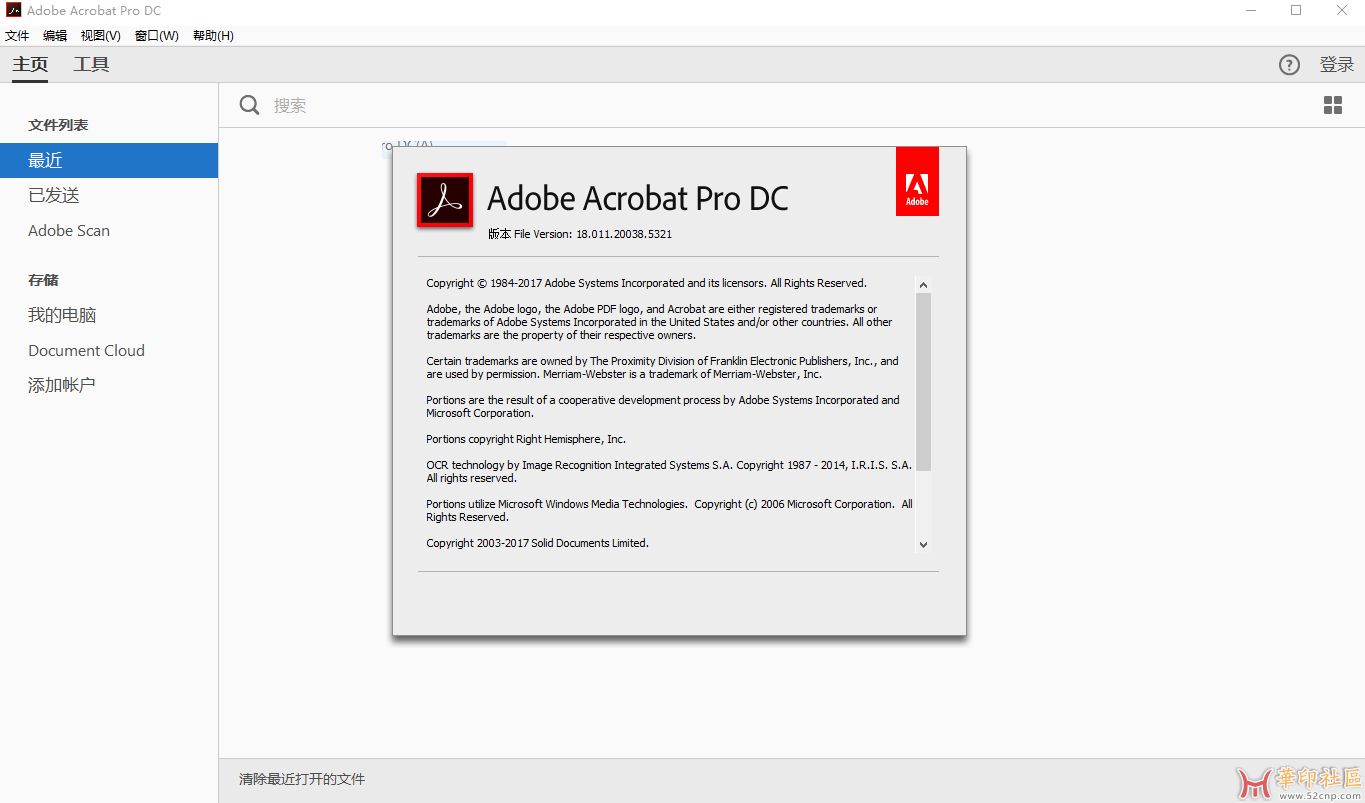Switch to the 主页 tab
The image size is (1365, 803).
[30, 65]
